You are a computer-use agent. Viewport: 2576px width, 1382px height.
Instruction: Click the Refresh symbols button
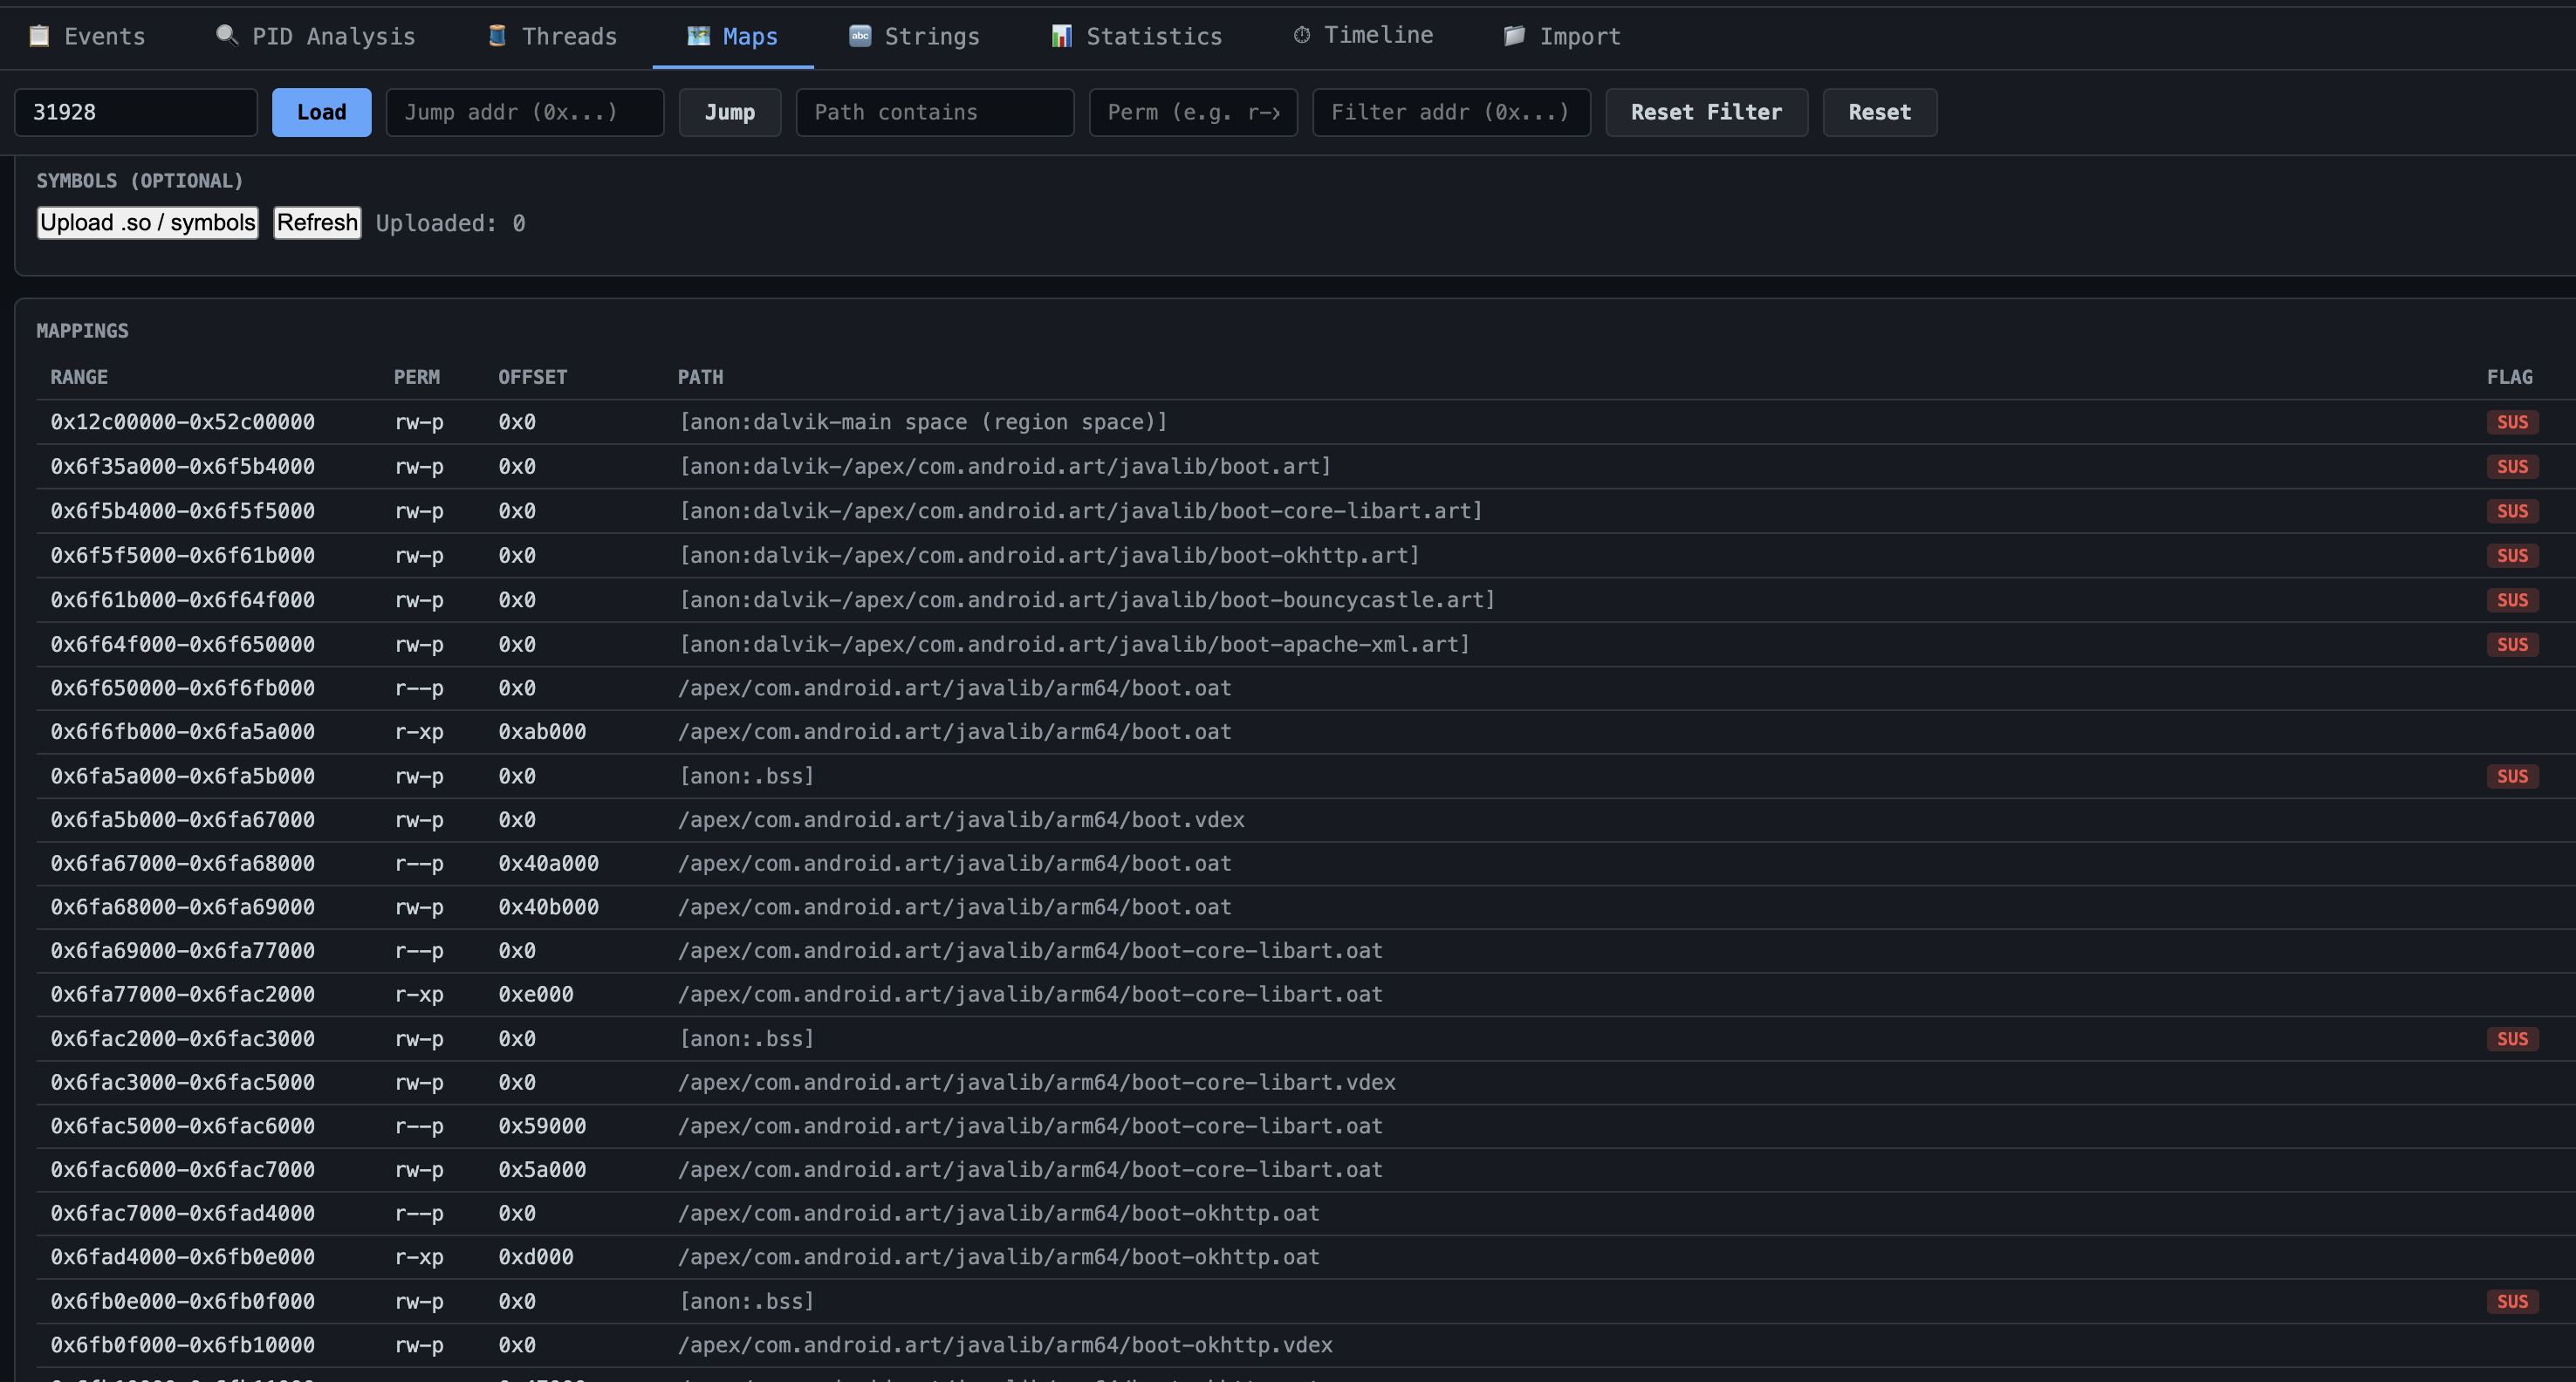(x=317, y=222)
